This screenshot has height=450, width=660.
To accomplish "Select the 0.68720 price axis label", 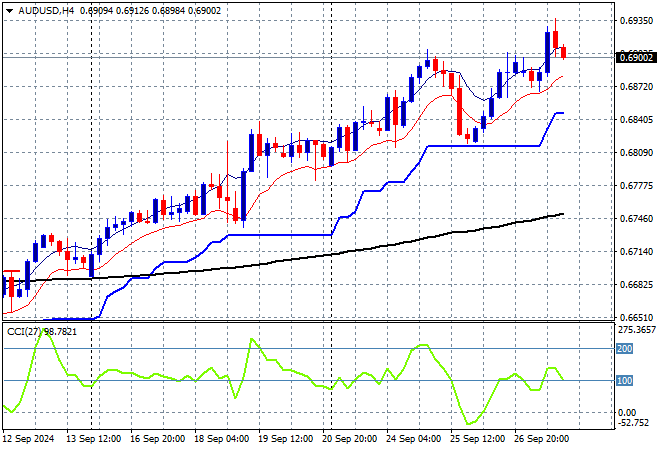I will click(636, 87).
